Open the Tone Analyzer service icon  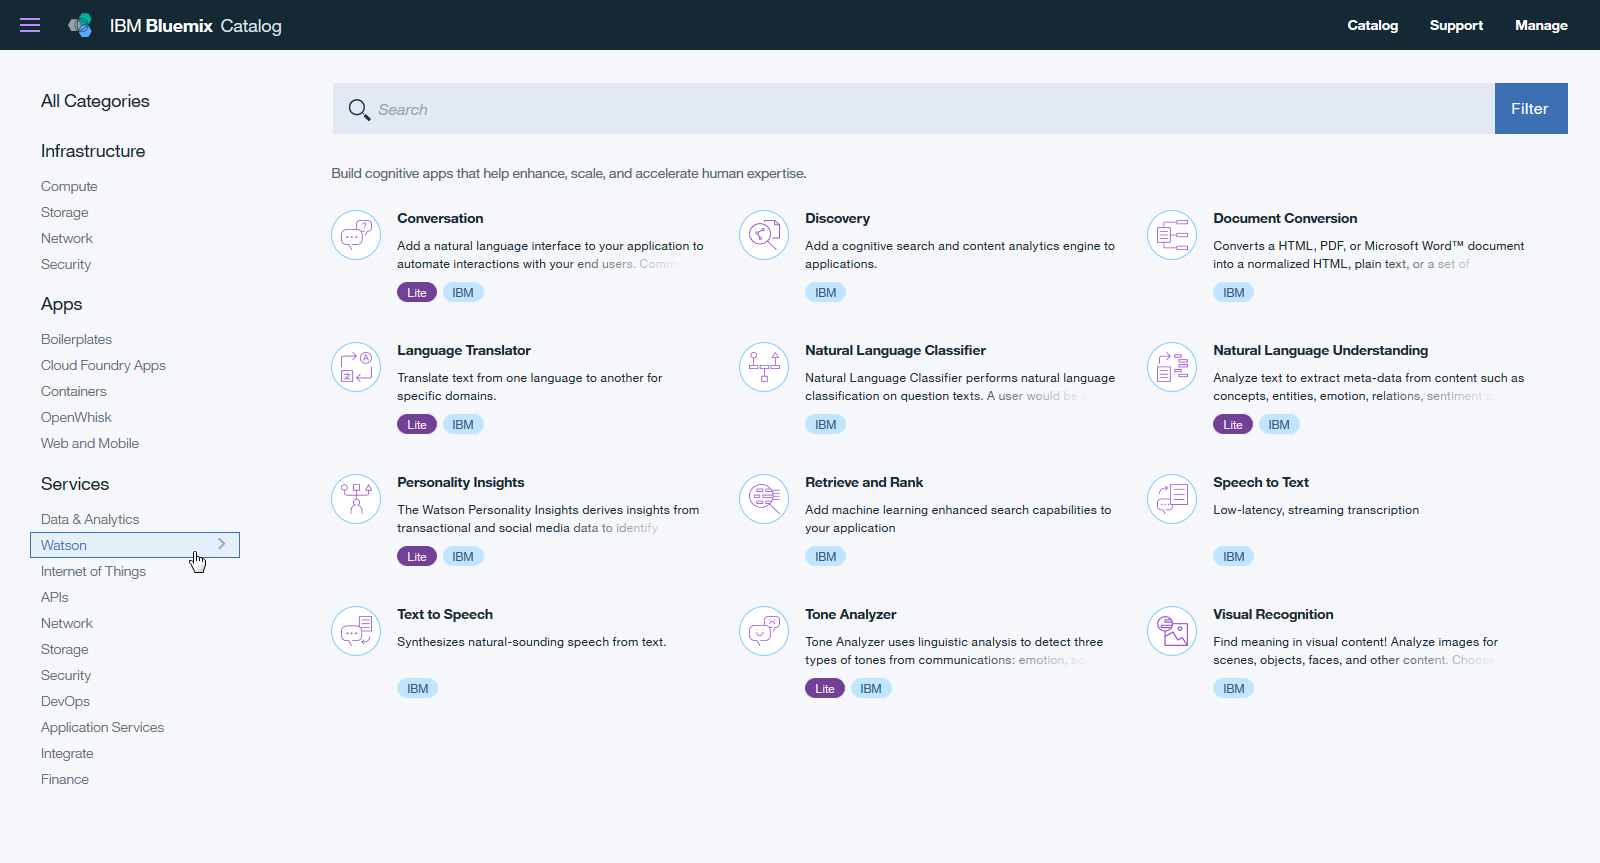pos(764,631)
